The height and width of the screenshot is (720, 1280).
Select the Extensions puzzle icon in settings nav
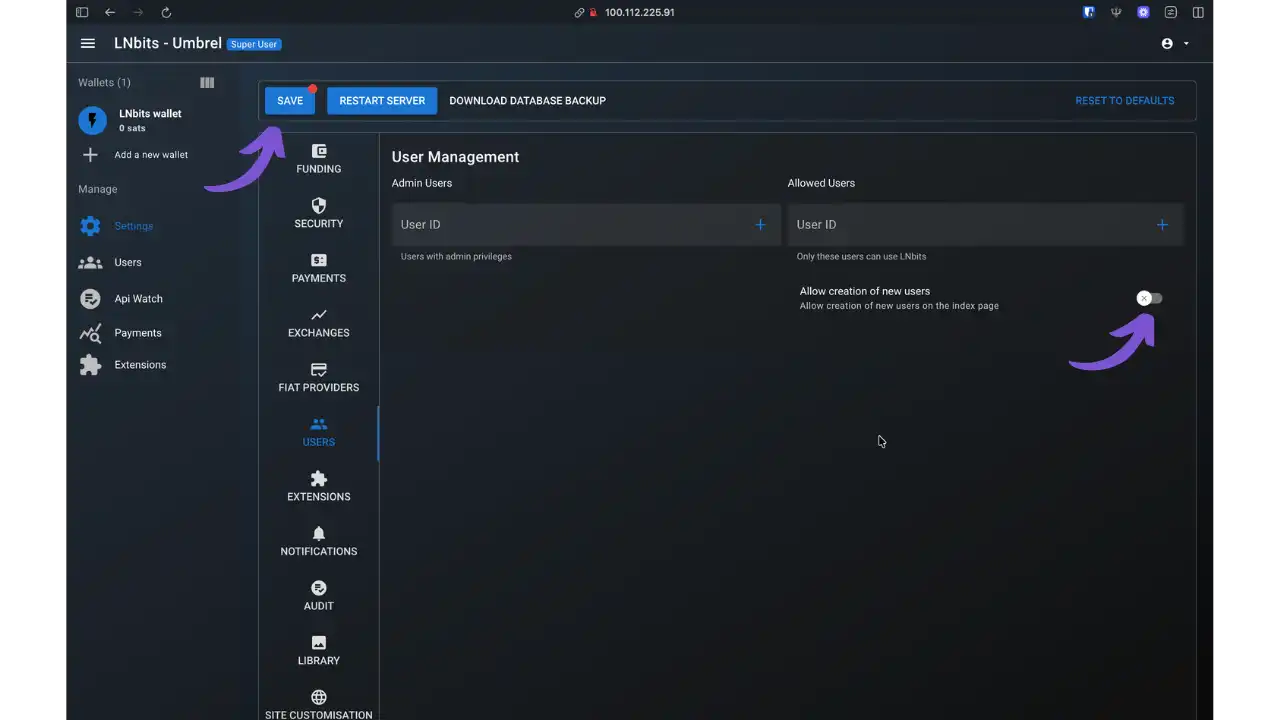[x=318, y=485]
